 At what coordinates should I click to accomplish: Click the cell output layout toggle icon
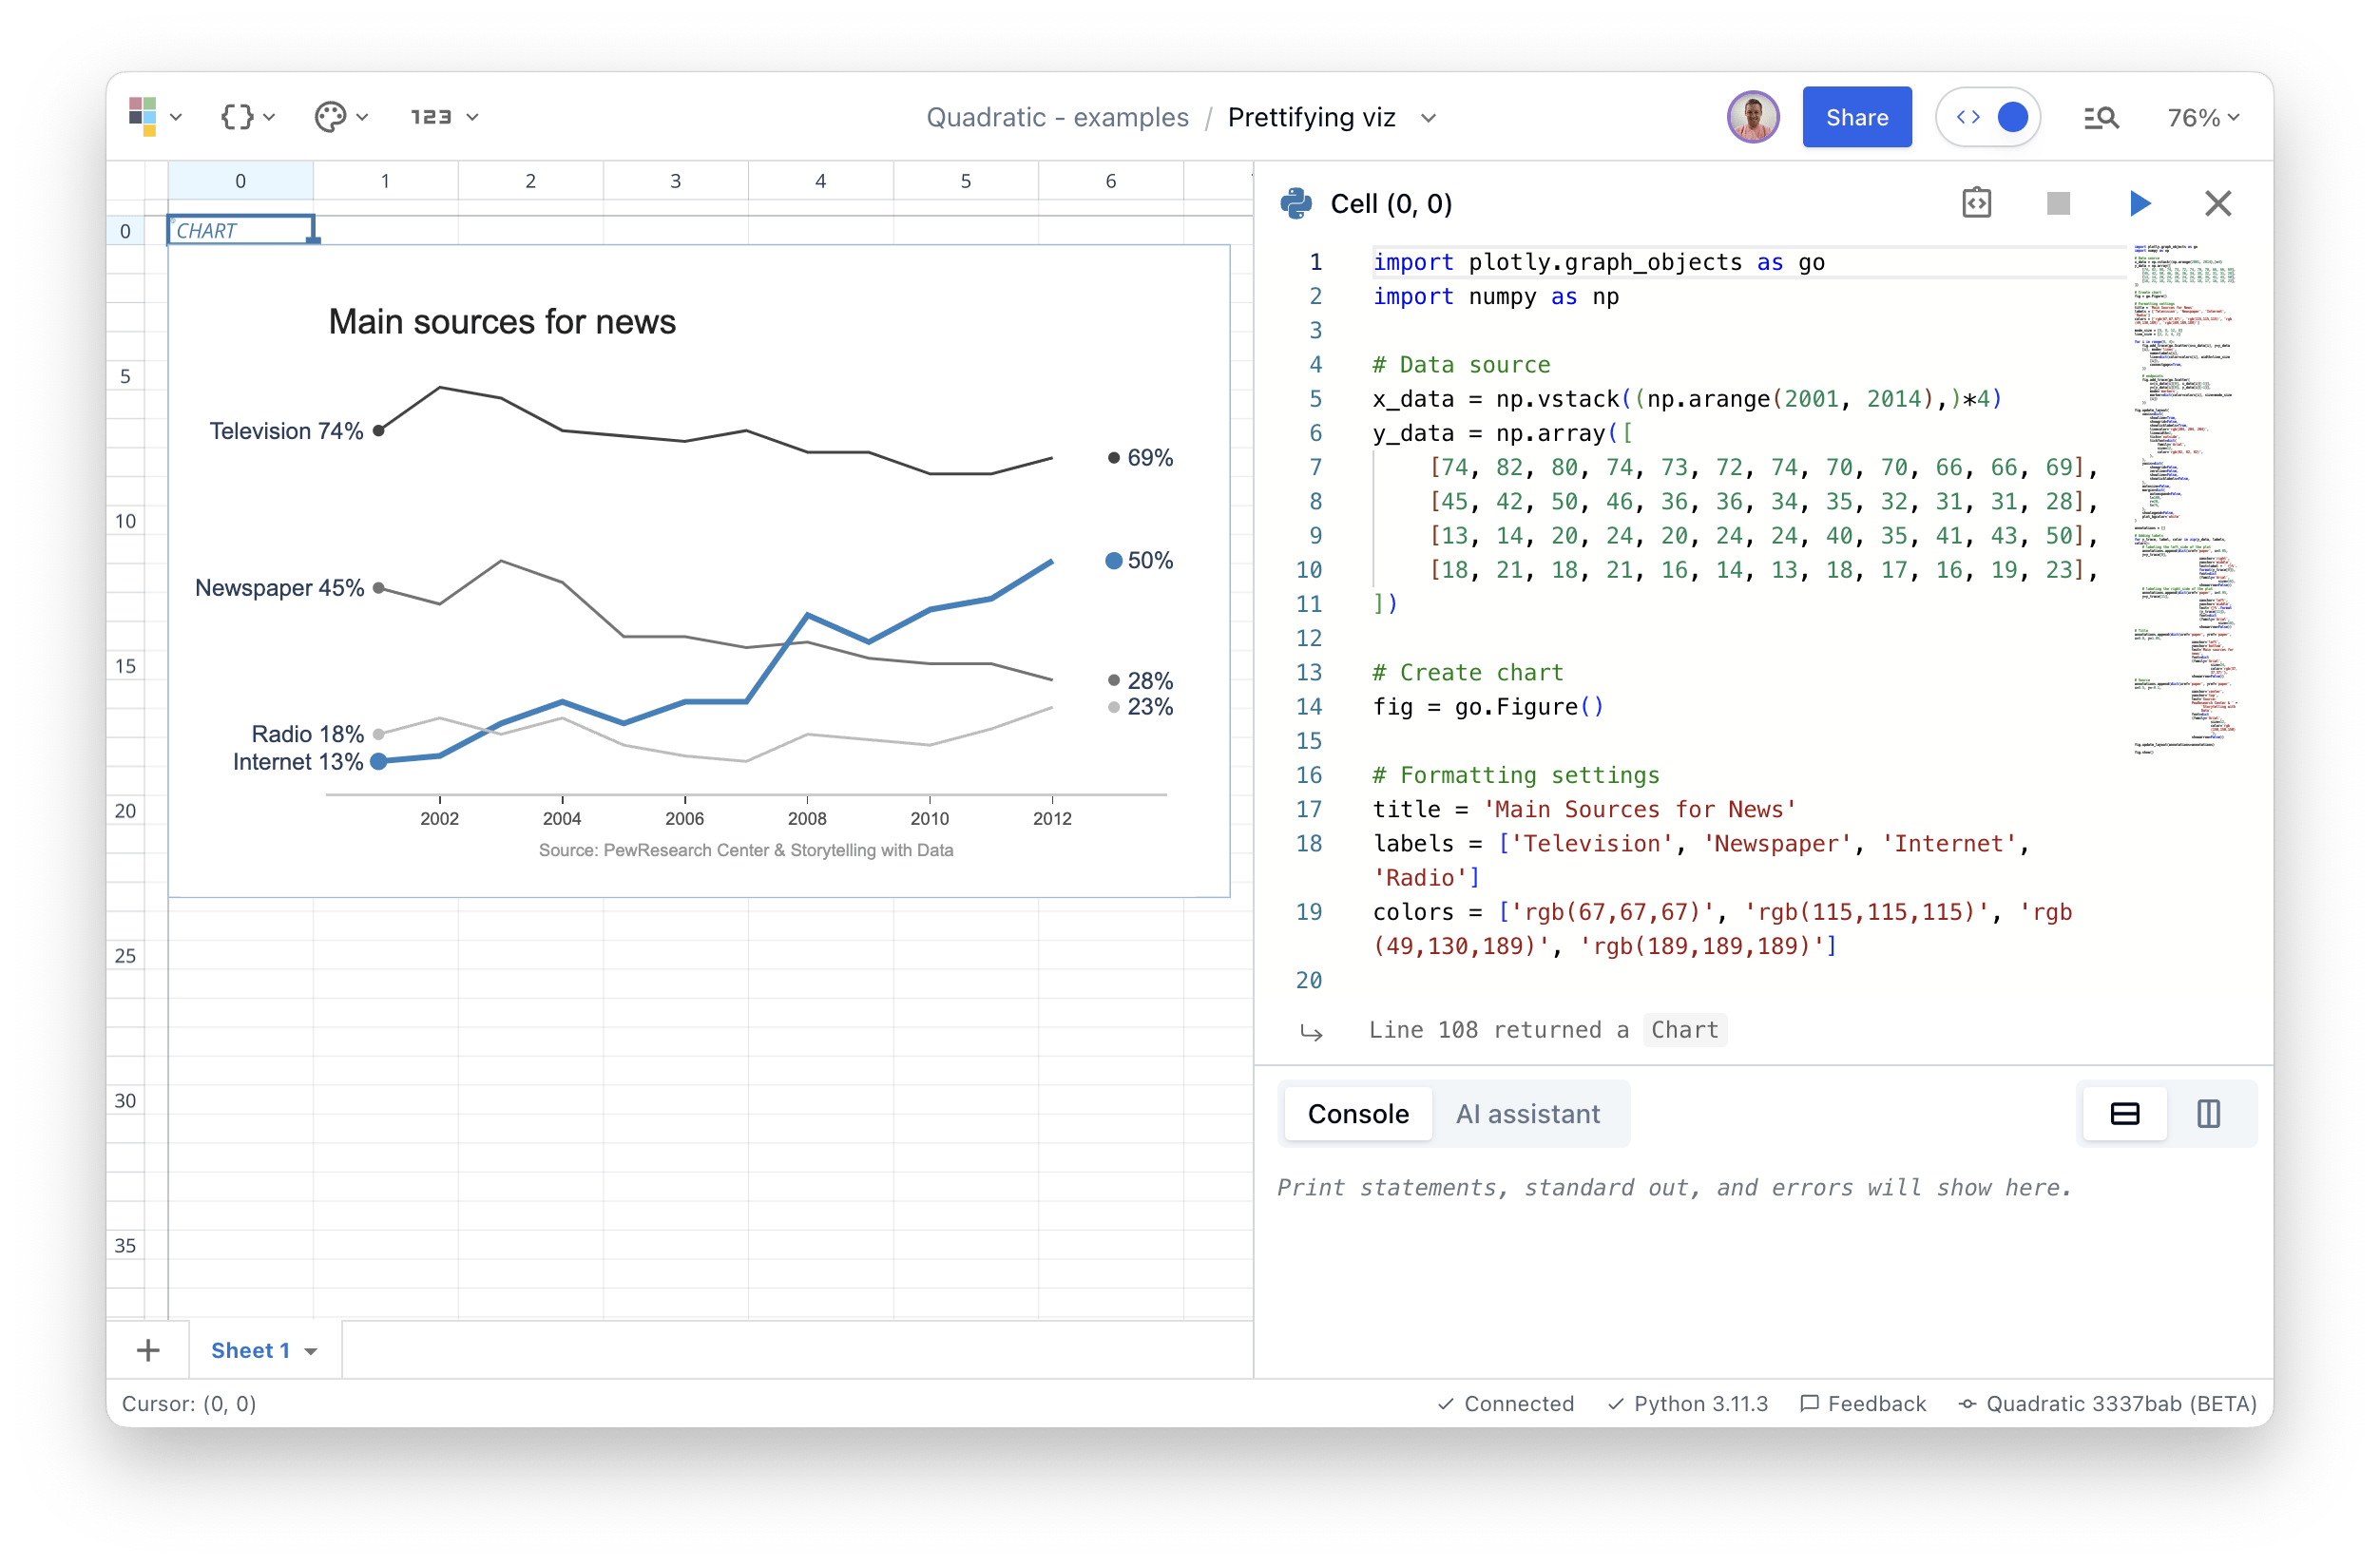(x=2207, y=1112)
